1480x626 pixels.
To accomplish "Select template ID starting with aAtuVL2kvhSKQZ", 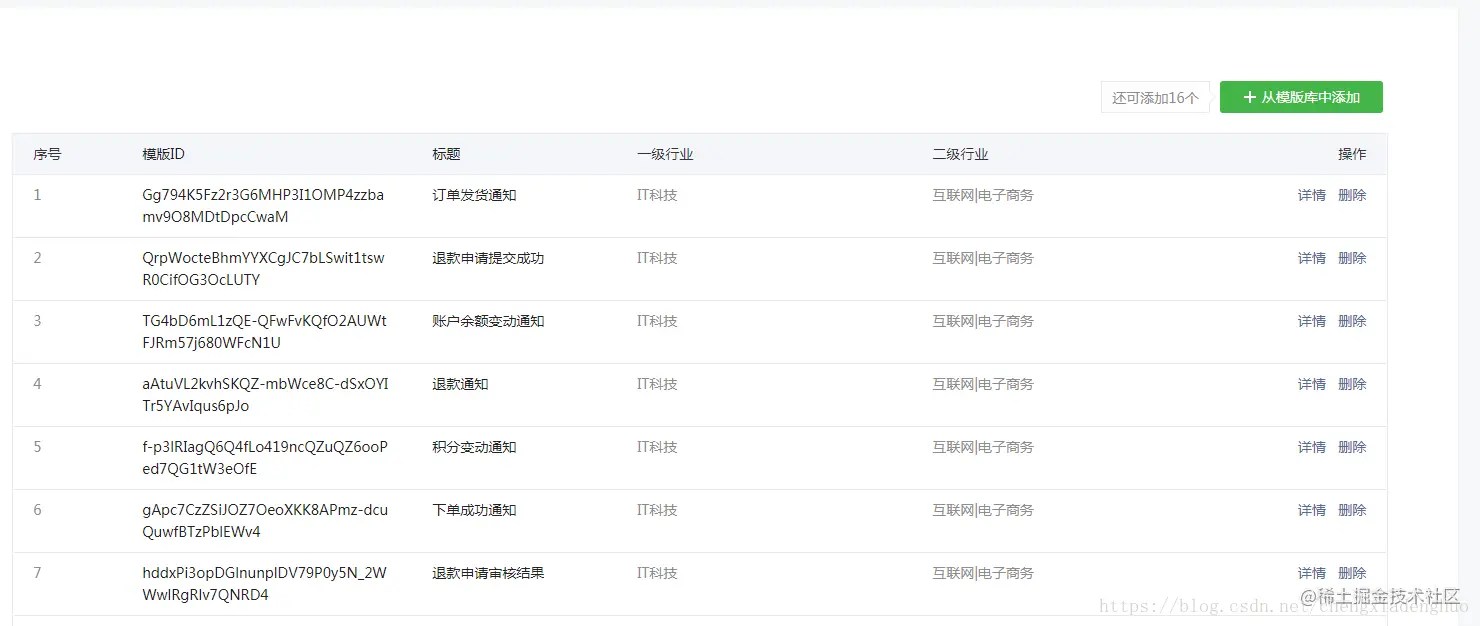I will tap(265, 395).
